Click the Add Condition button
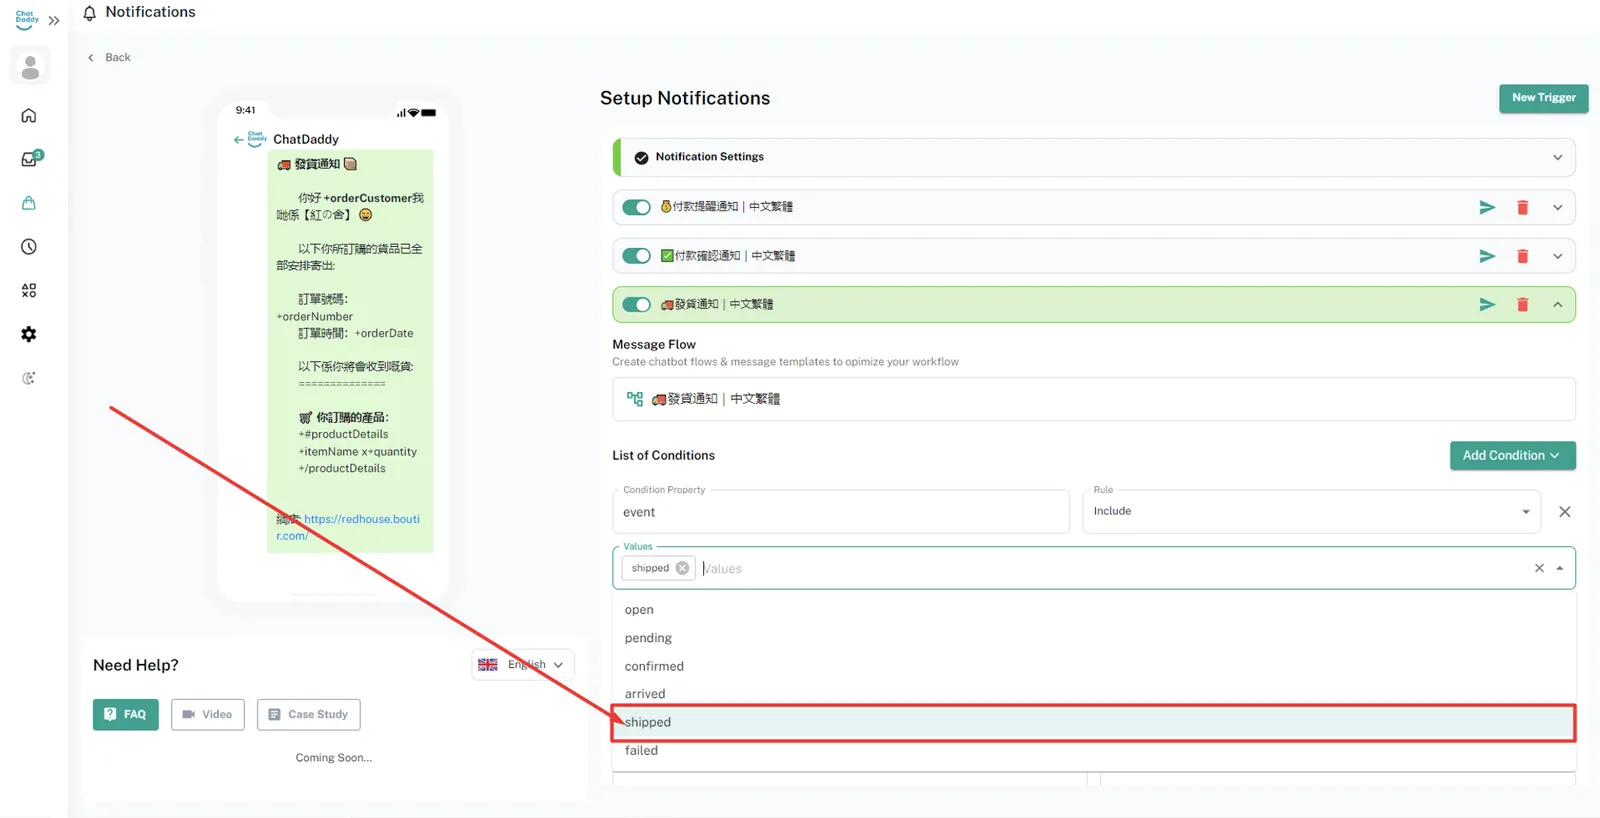Viewport: 1600px width, 818px height. [x=1512, y=455]
